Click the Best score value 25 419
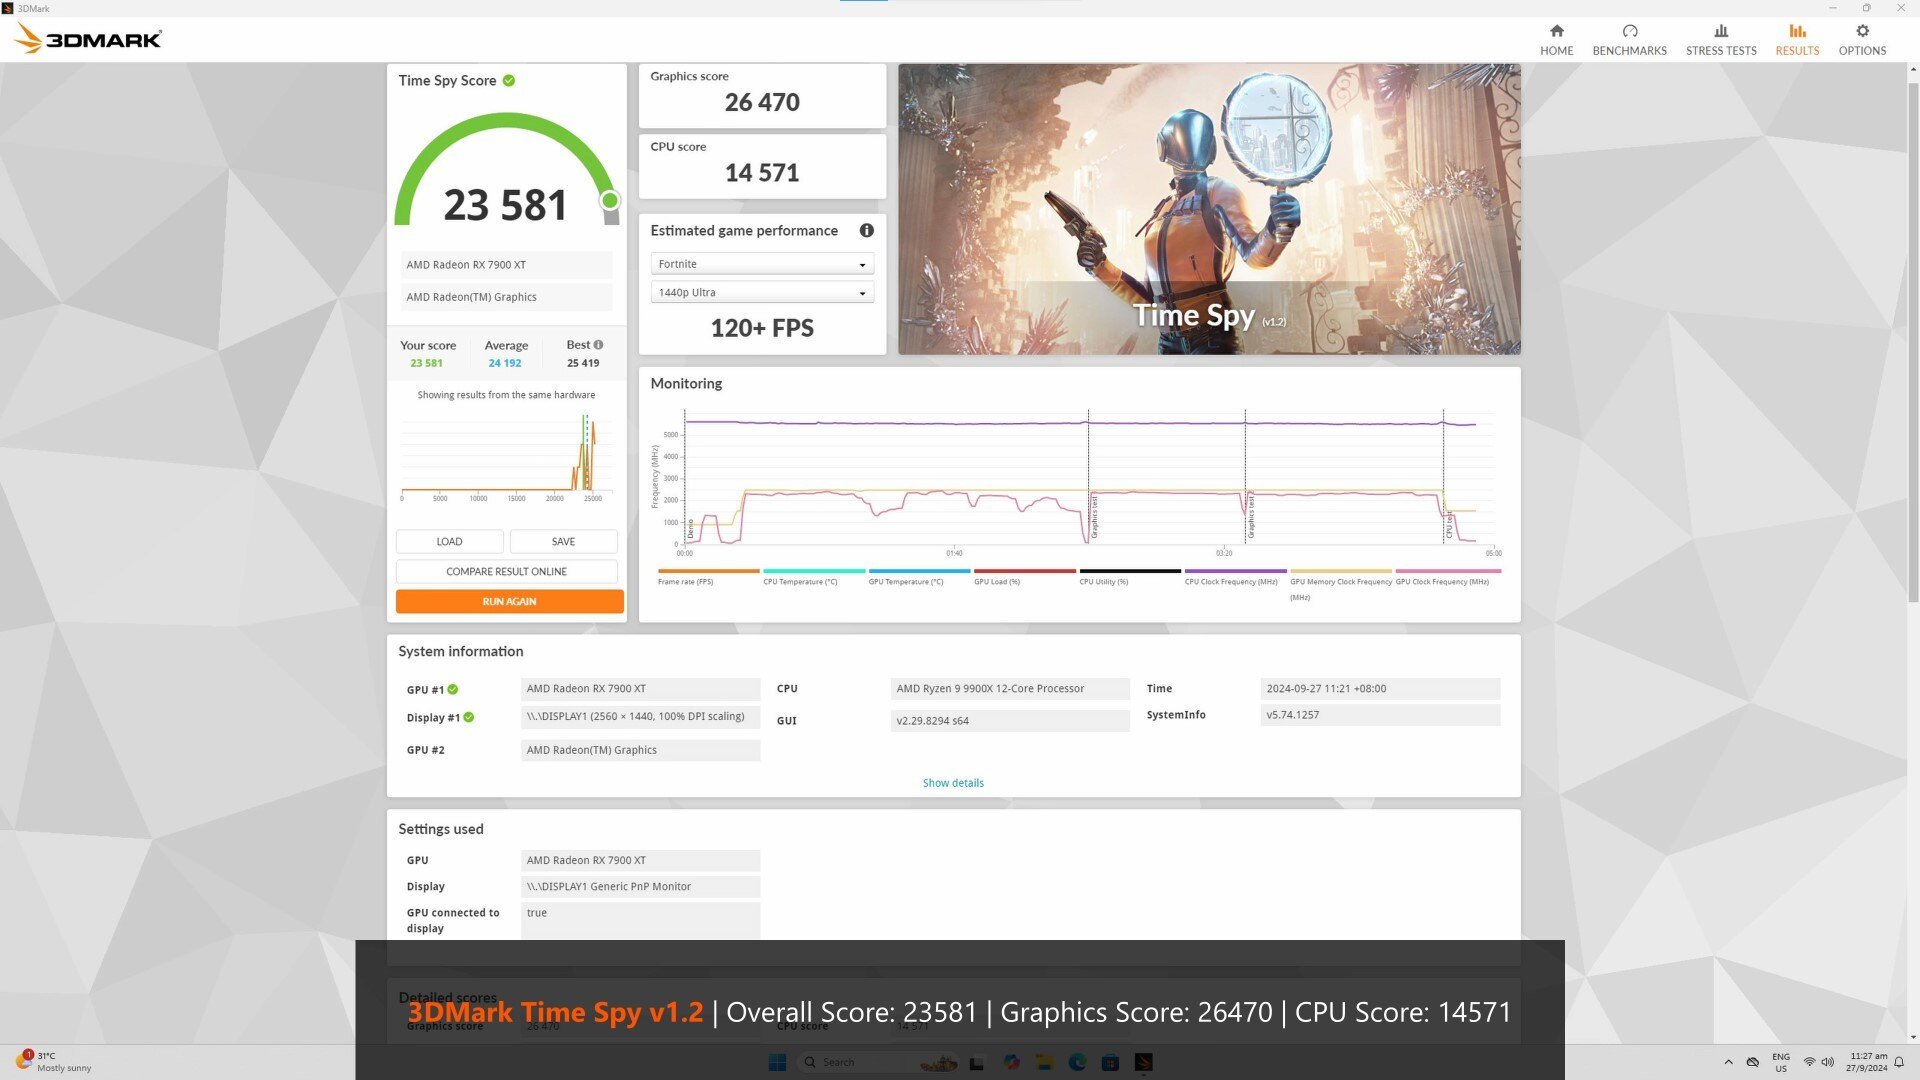 [583, 363]
